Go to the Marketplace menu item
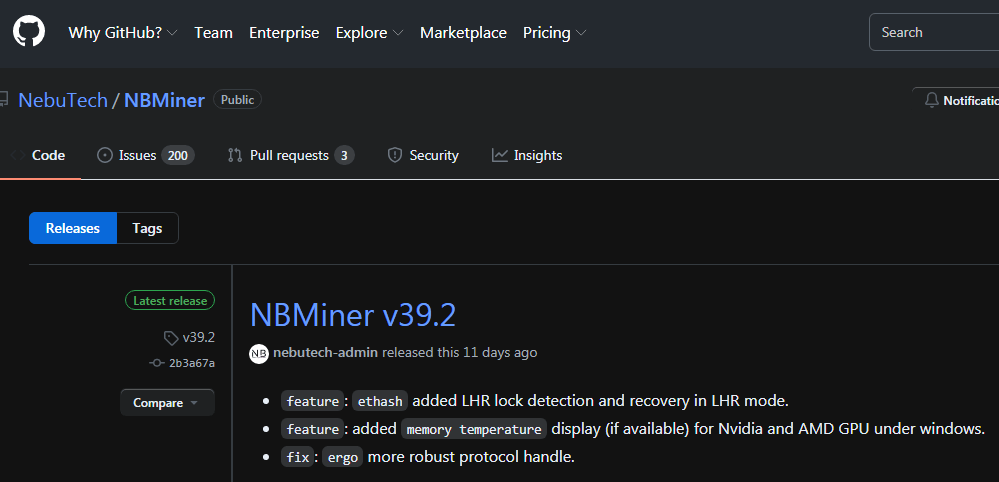The width and height of the screenshot is (999, 482). tap(463, 33)
